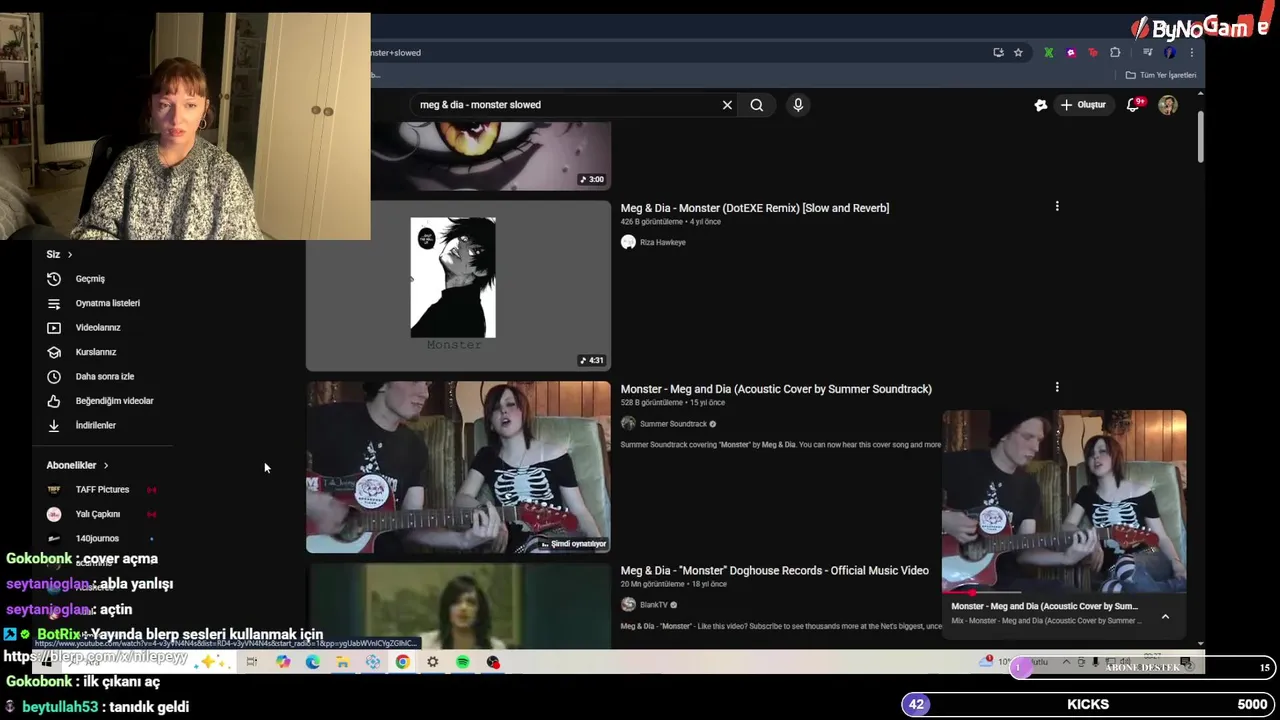Click the magnifier search button
Image resolution: width=1280 pixels, height=720 pixels.
(757, 105)
